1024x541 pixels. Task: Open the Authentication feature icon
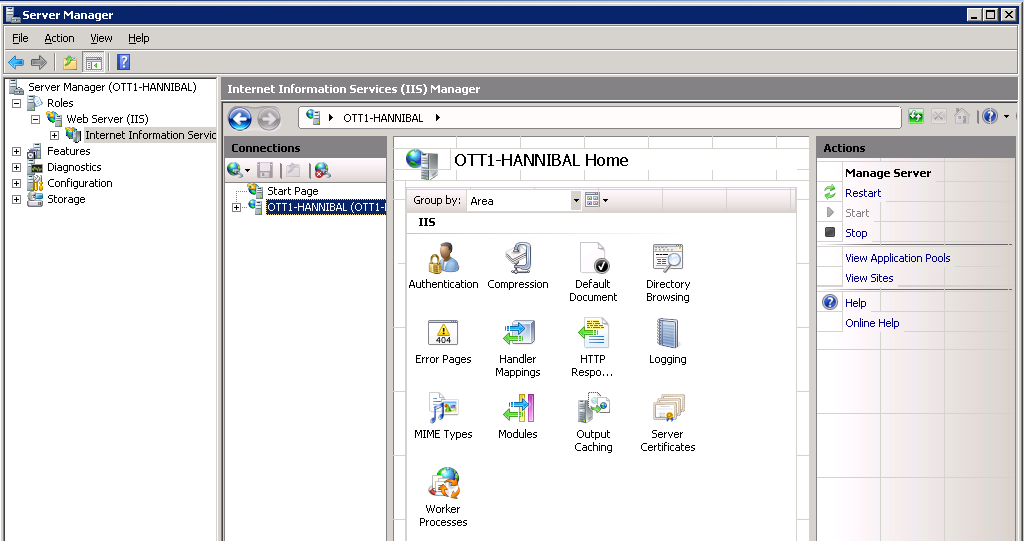pyautogui.click(x=443, y=260)
